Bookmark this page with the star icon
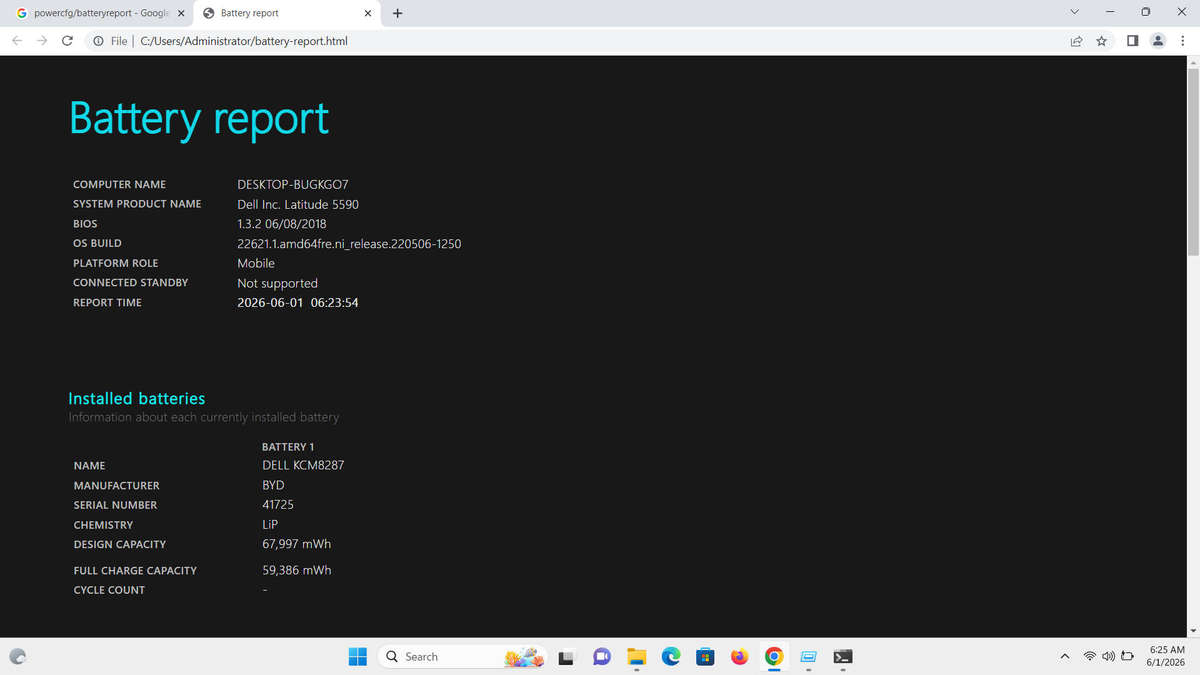The image size is (1200, 675). (1101, 41)
